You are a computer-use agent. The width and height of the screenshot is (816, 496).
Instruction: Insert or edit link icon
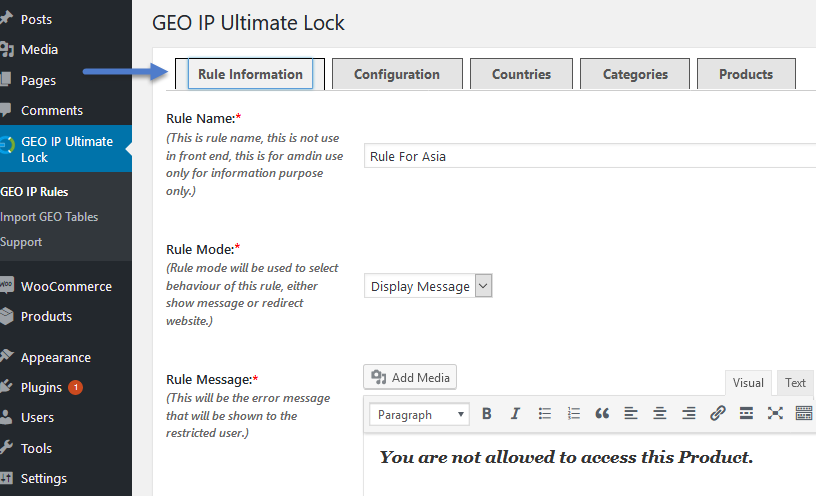[x=718, y=414]
